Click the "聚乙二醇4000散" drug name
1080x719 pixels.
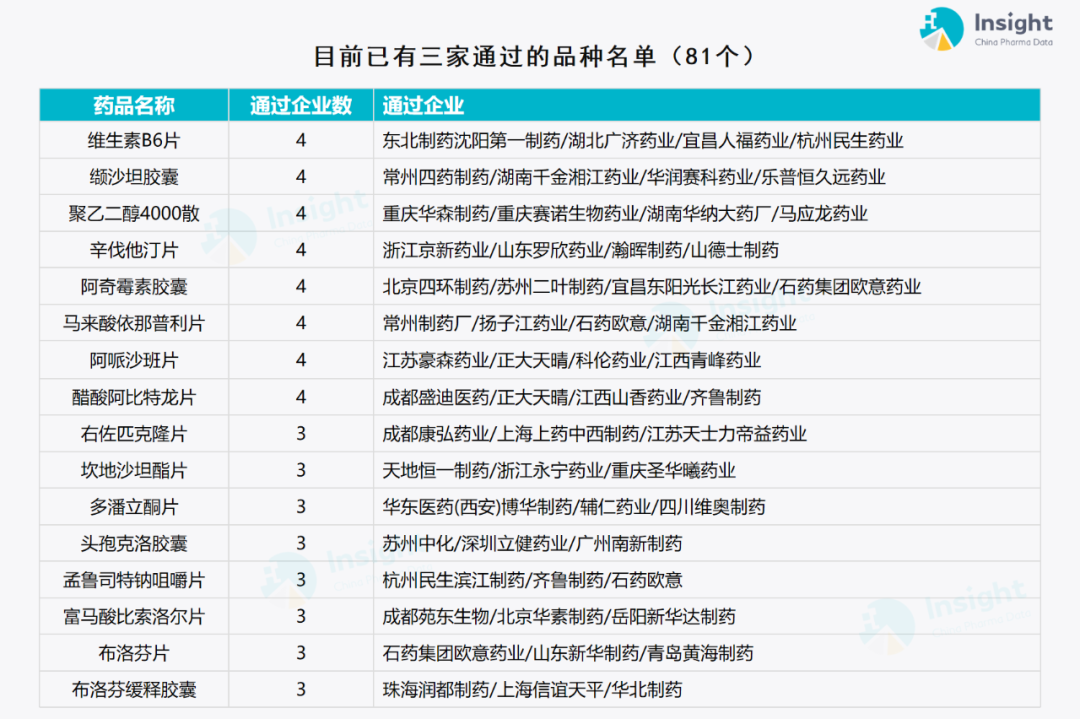[x=134, y=213]
